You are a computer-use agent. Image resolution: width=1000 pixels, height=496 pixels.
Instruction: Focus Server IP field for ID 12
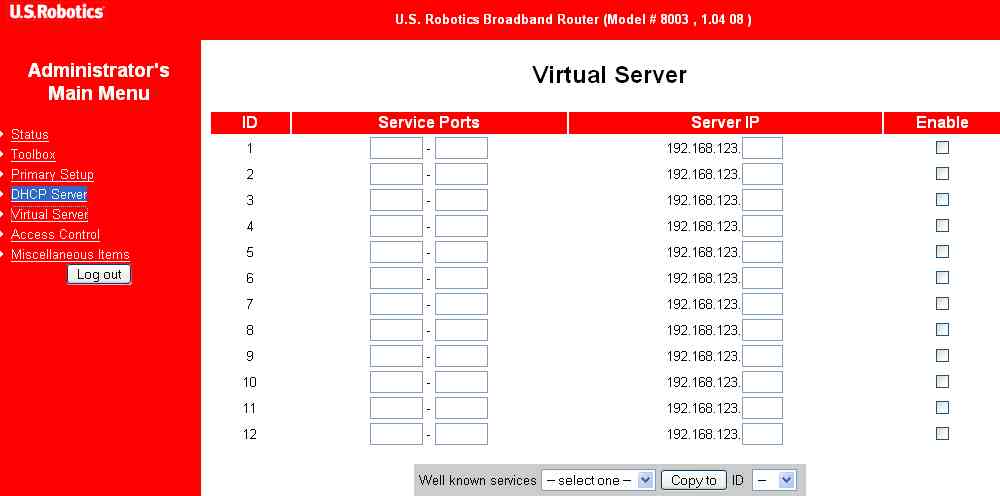[762, 434]
